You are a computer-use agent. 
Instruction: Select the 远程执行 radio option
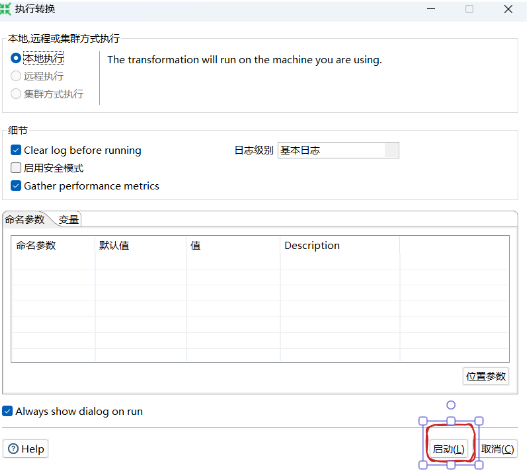[x=16, y=76]
